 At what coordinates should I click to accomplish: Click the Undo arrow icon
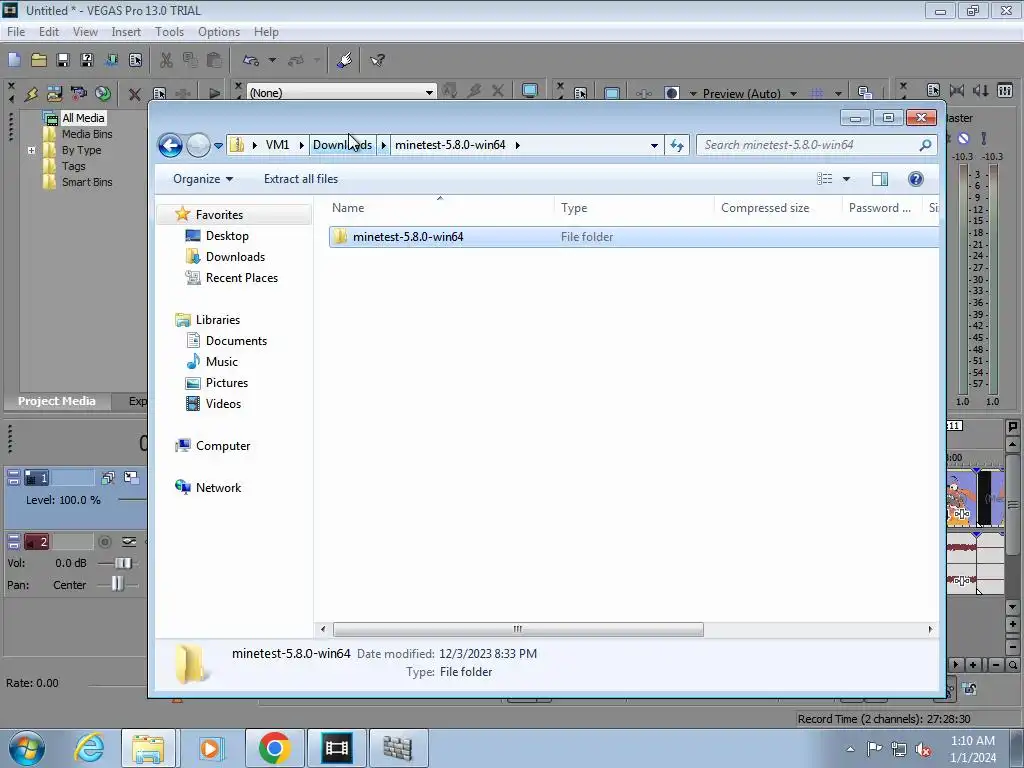251,60
